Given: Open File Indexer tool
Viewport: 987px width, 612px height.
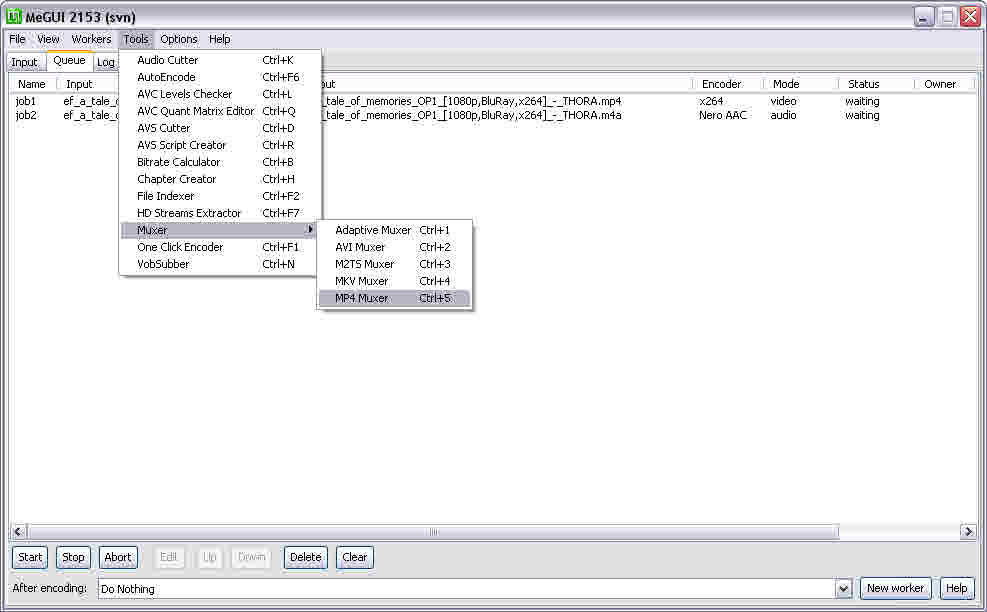Looking at the screenshot, I should coord(219,196).
